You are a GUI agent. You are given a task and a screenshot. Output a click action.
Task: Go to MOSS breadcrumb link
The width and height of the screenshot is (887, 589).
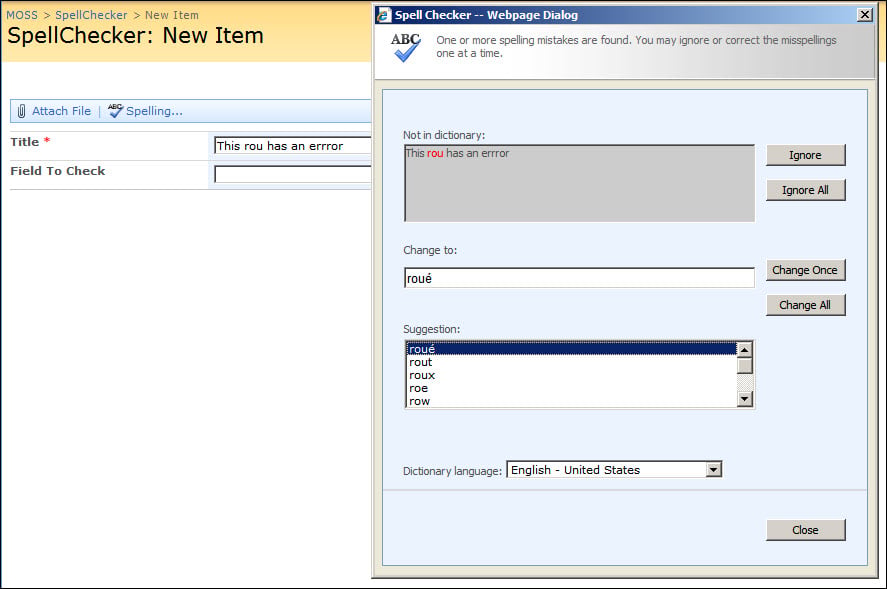tap(22, 15)
